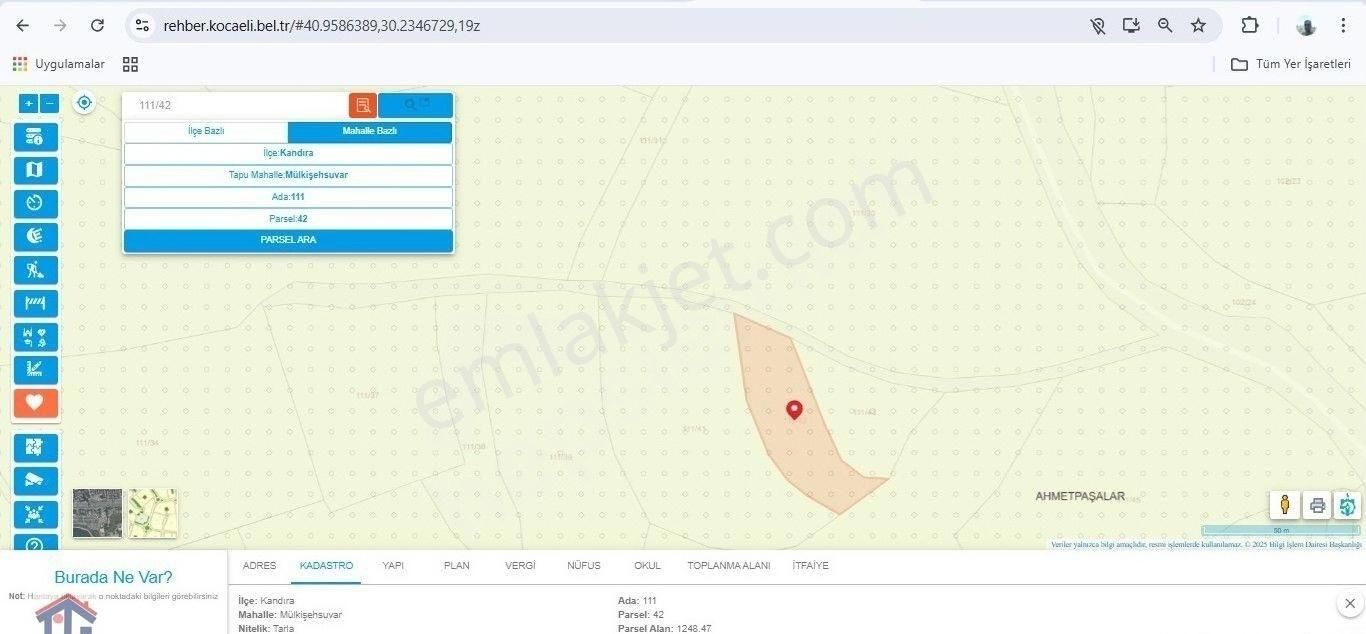Open the road barrier tool
Viewport: 1366px width, 634px height.
[36, 303]
